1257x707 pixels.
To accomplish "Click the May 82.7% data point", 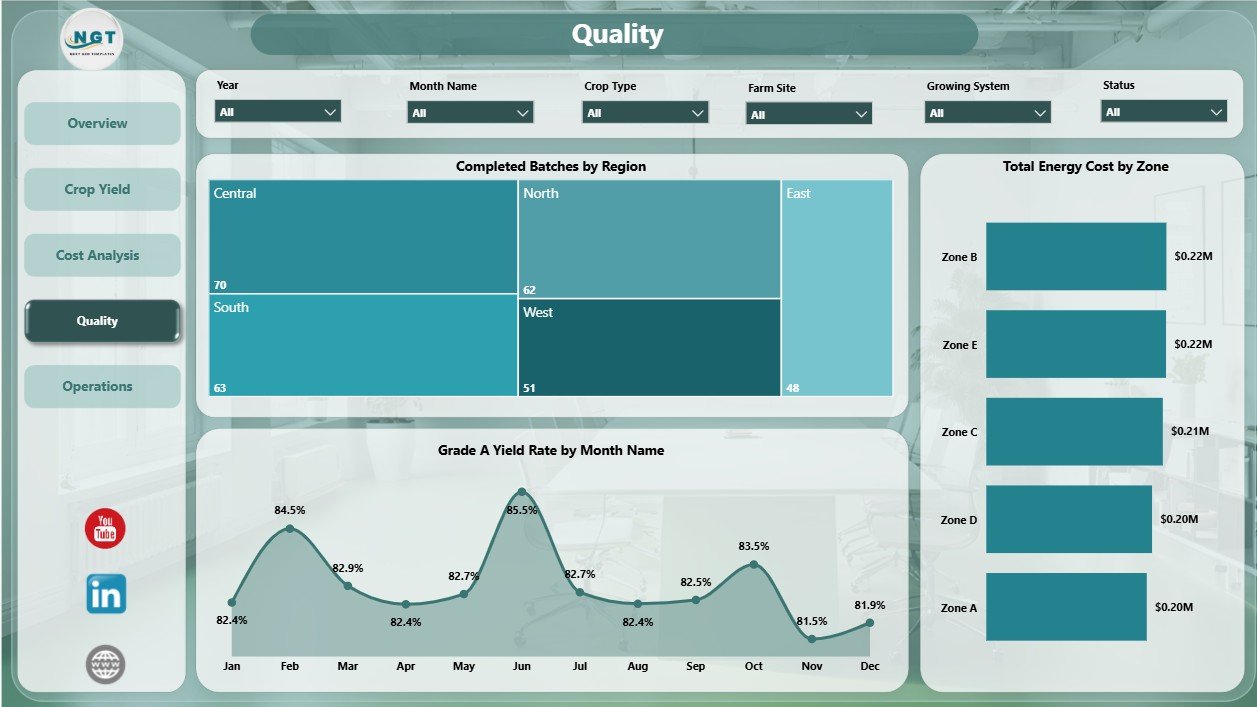I will click(x=464, y=594).
